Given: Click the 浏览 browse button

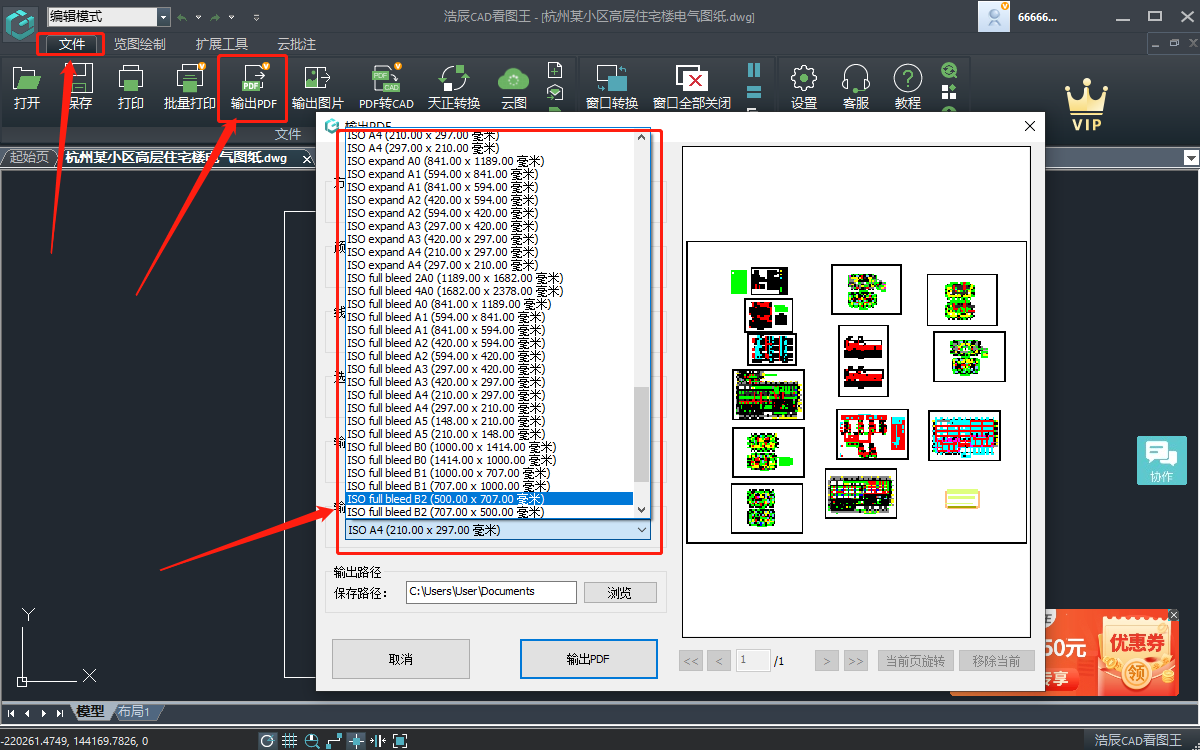Looking at the screenshot, I should point(620,593).
